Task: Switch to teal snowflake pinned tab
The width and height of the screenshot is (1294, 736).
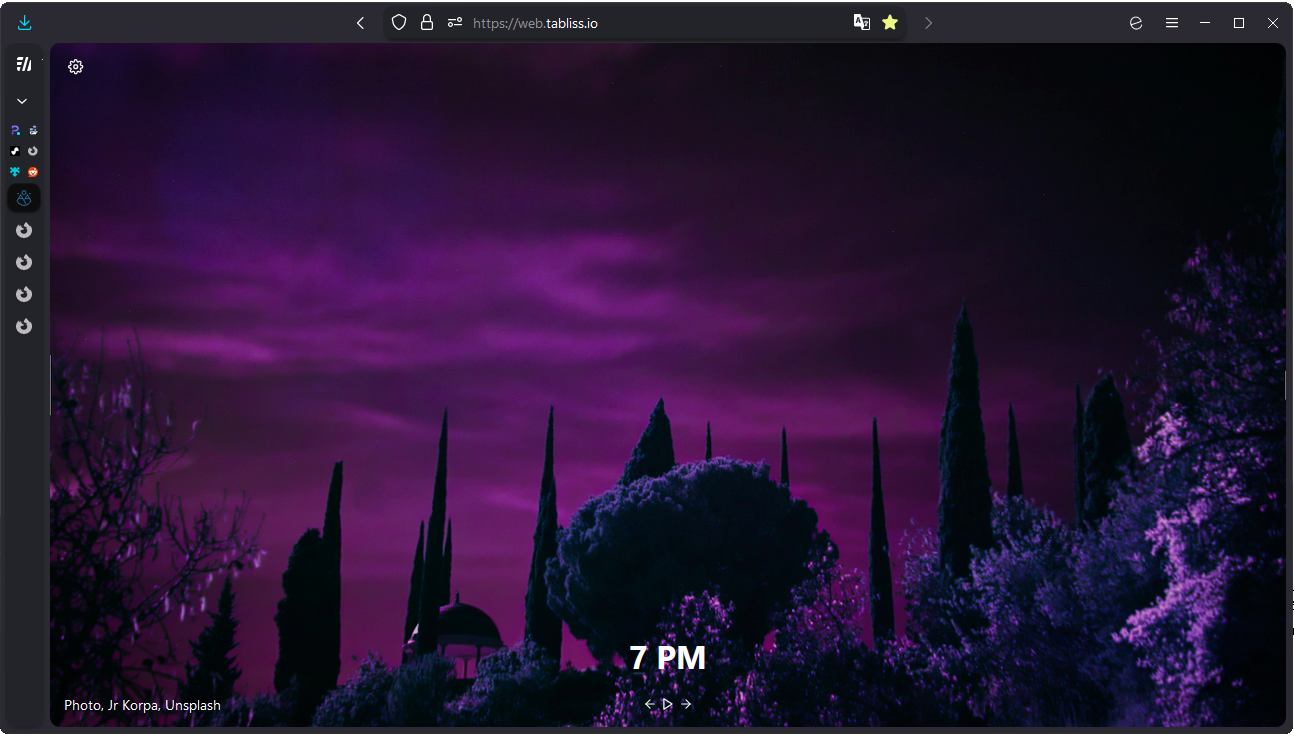Action: tap(15, 172)
